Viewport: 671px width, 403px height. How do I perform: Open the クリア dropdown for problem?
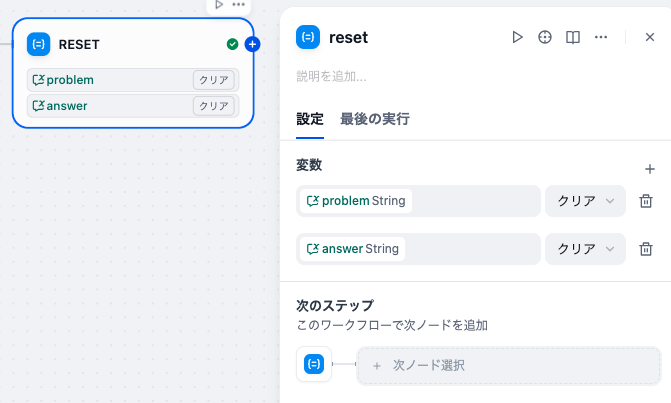(x=585, y=201)
